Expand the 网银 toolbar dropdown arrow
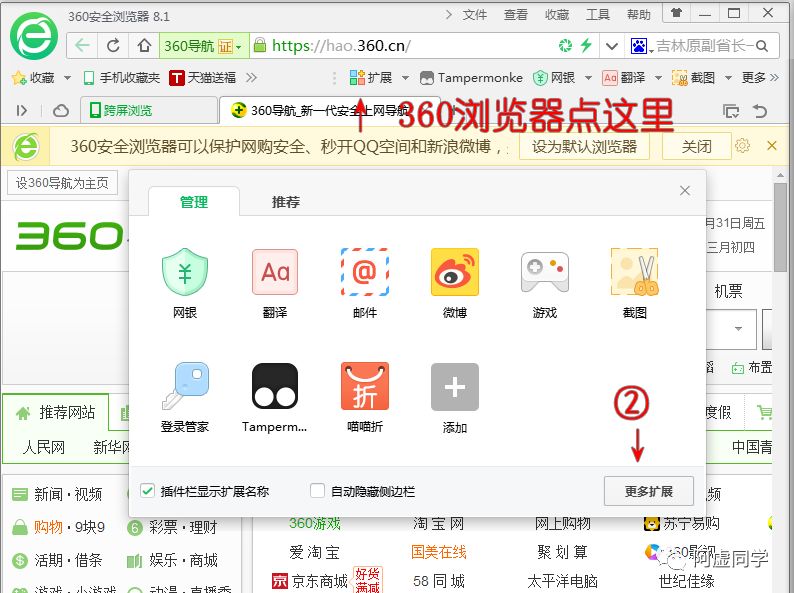The height and width of the screenshot is (593, 794). point(588,78)
